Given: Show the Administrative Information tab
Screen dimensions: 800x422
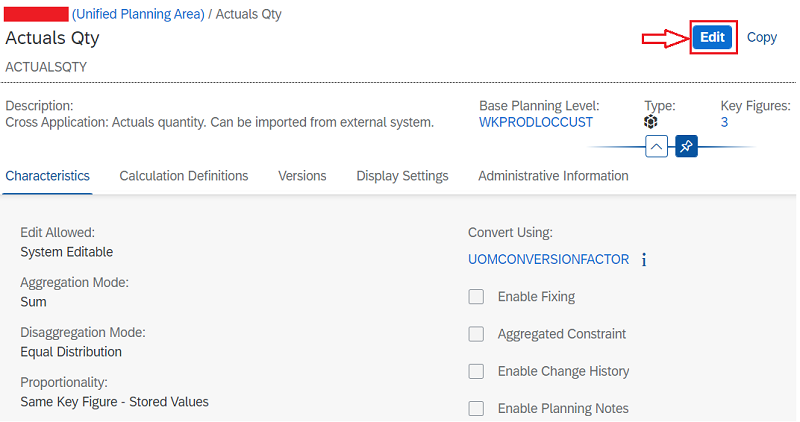Looking at the screenshot, I should tap(553, 176).
